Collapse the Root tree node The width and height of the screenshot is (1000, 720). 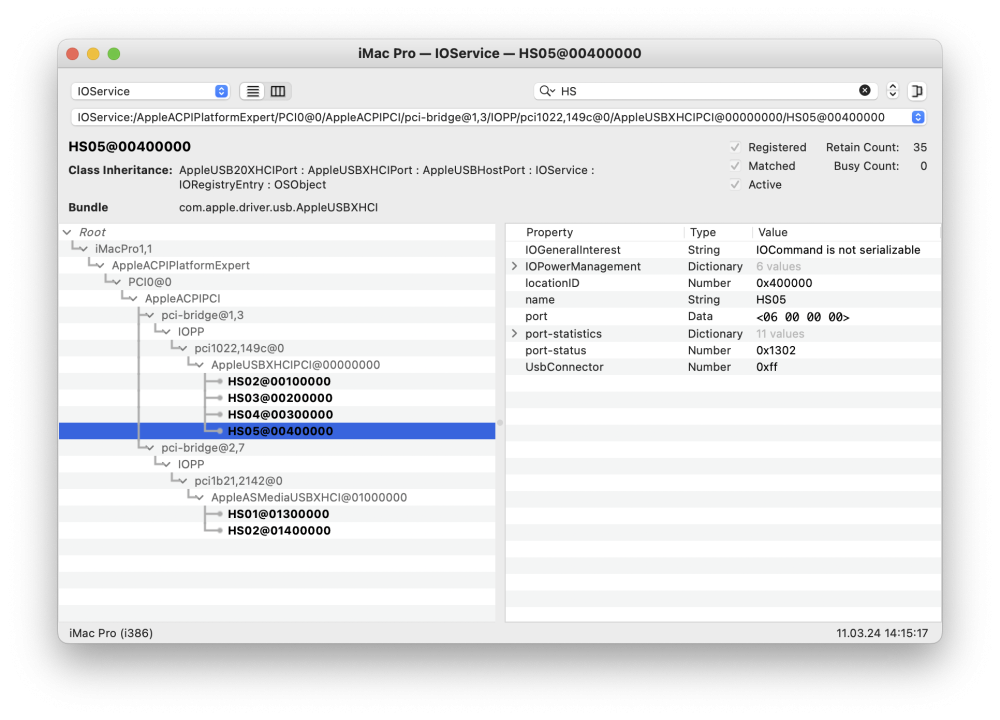pyautogui.click(x=68, y=232)
